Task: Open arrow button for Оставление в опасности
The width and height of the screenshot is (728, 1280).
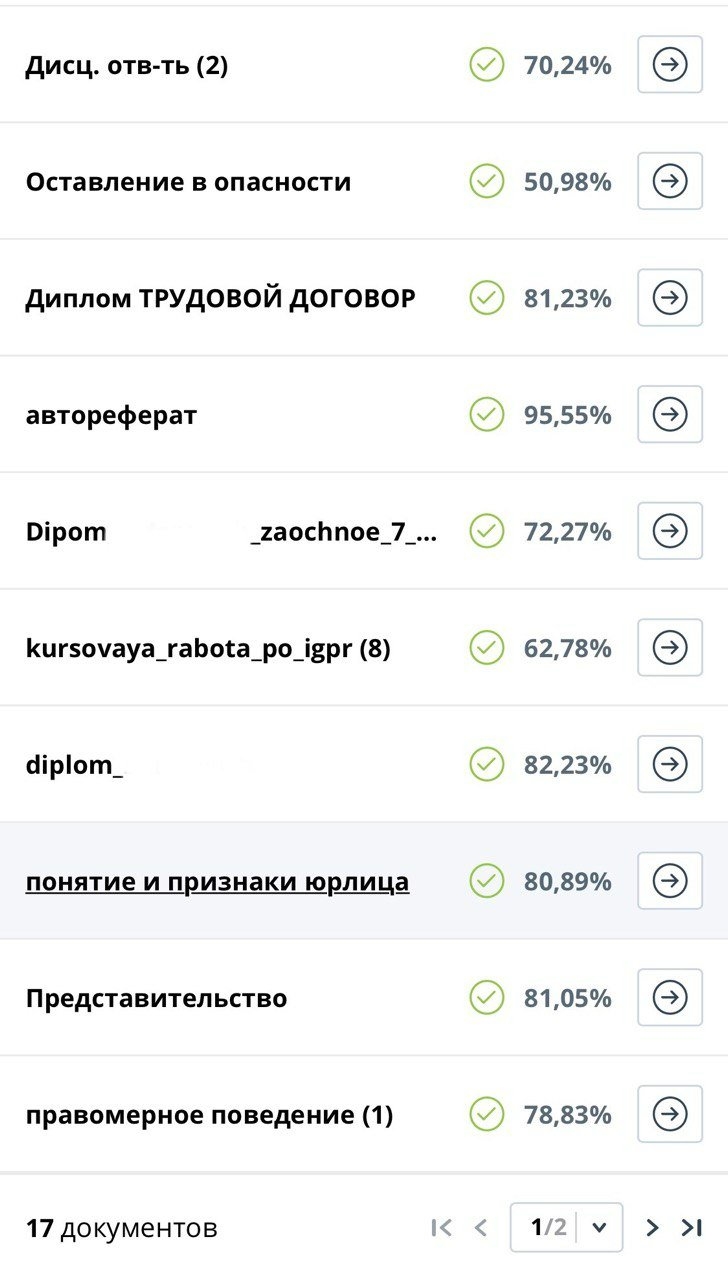Action: point(670,181)
